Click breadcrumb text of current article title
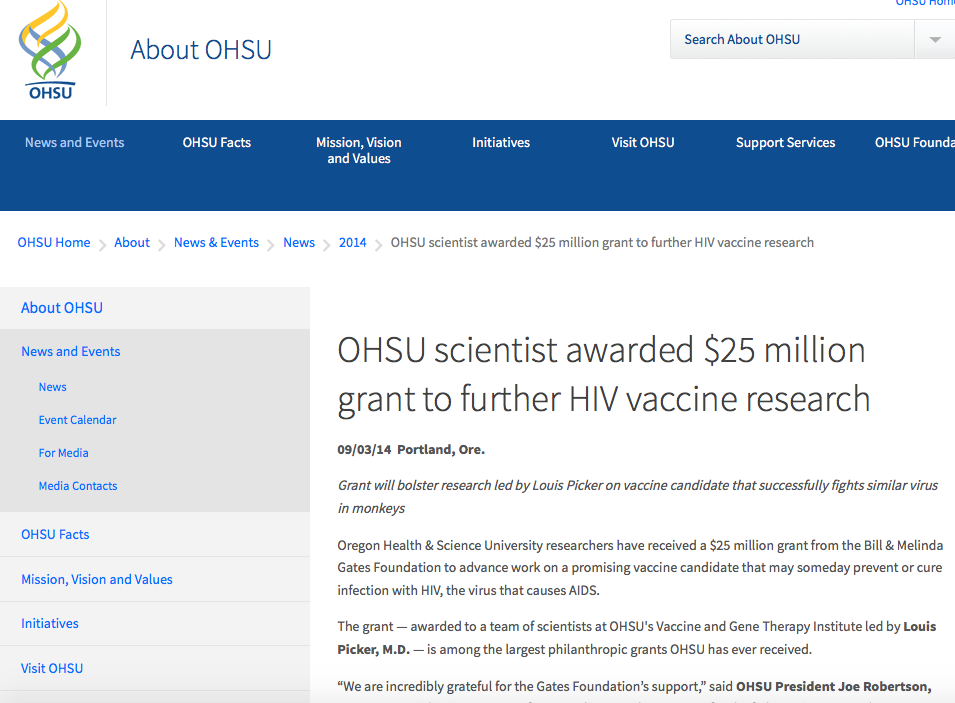The image size is (955, 703). coord(602,242)
